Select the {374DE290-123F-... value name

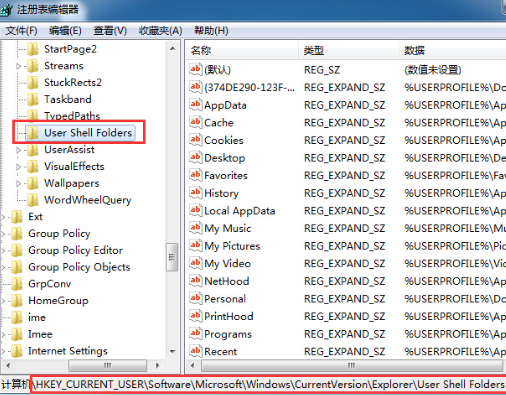coord(249,87)
